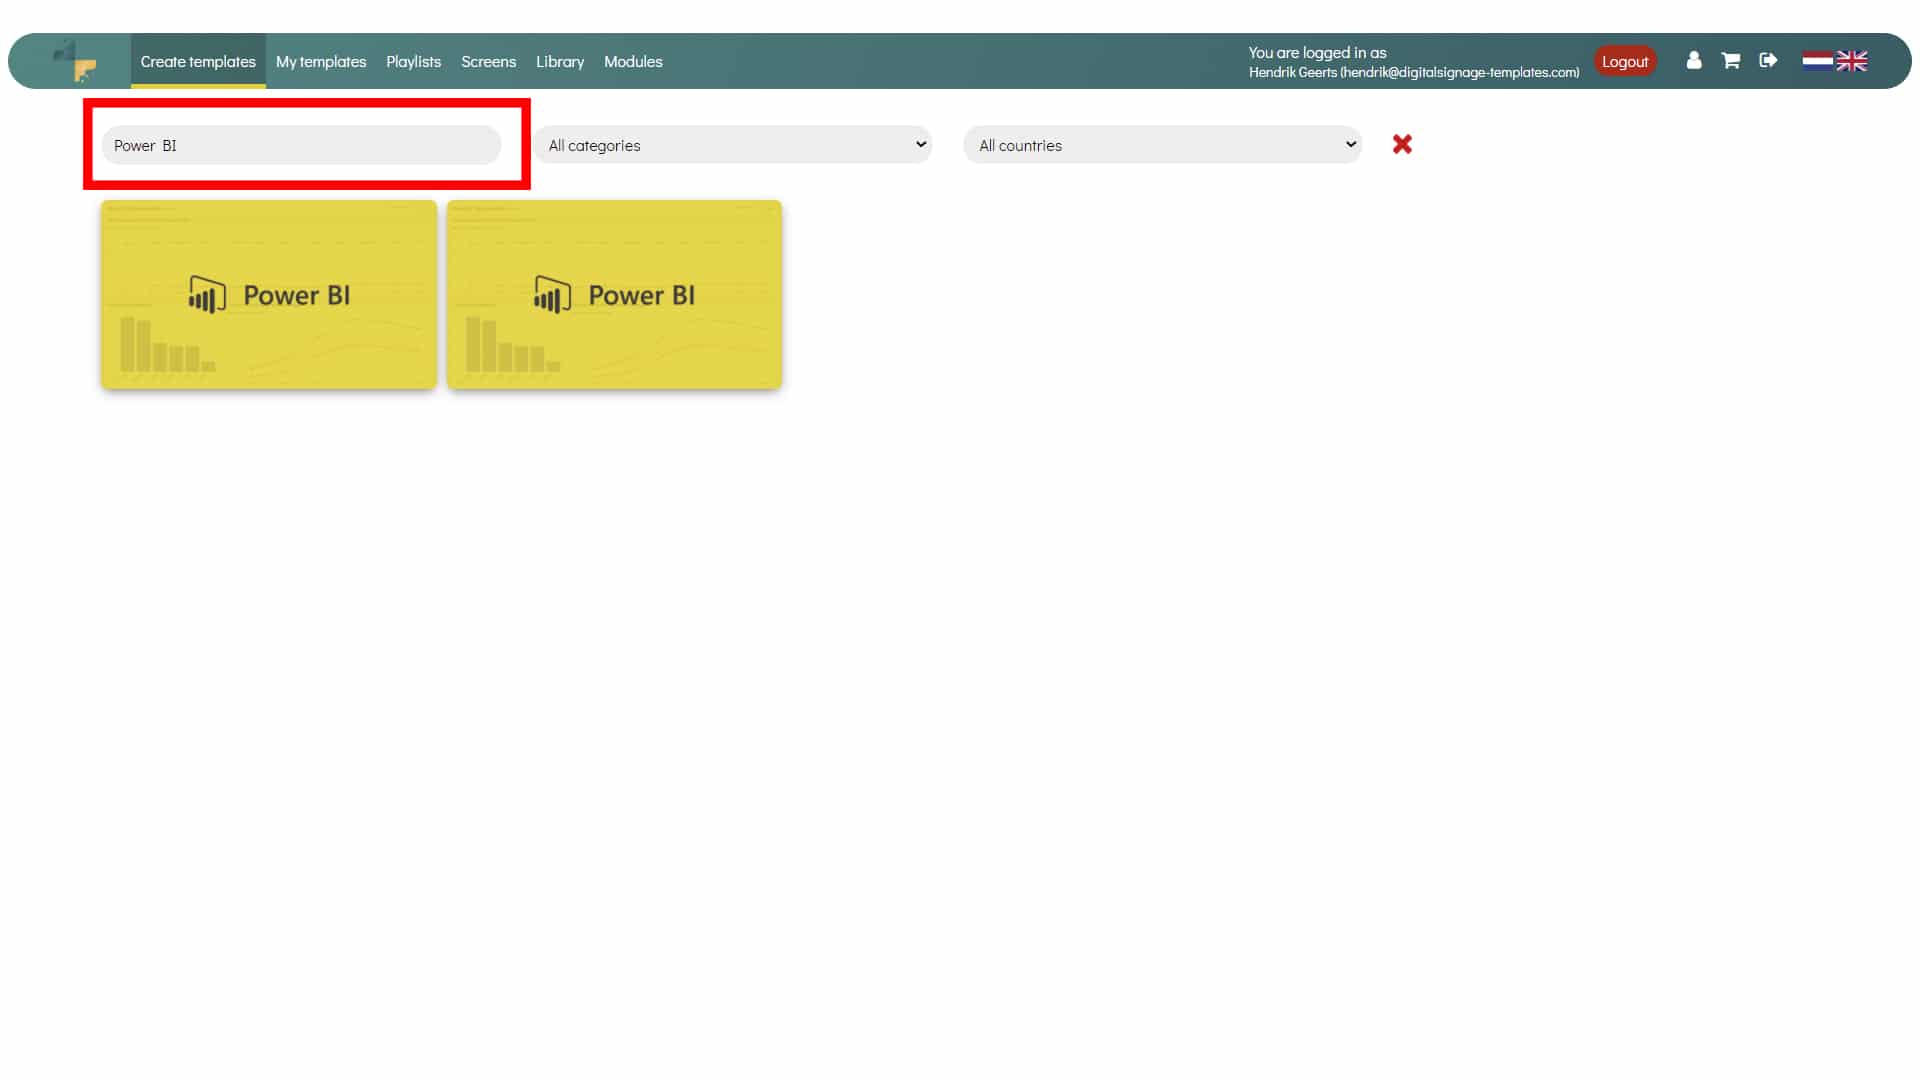
Task: Click the logged-in user email text
Action: [x=1460, y=72]
